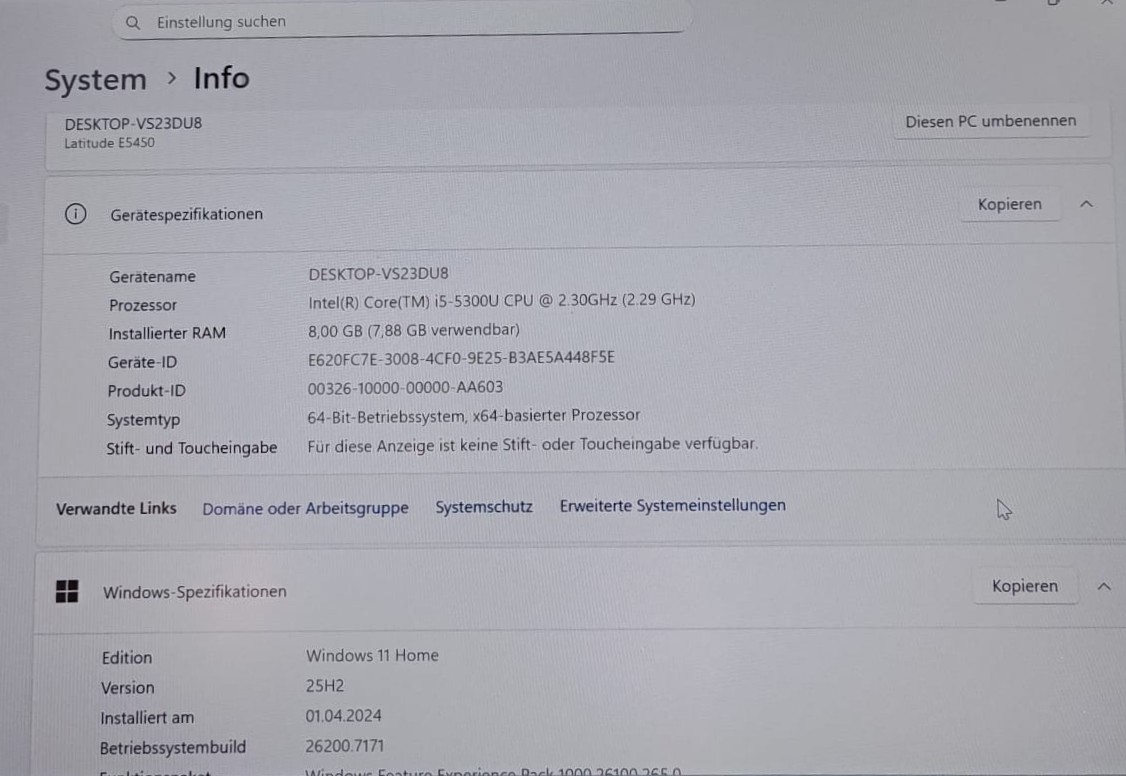Click the Windows logo icon beside Windows-Spezifikationen
The width and height of the screenshot is (1126, 776).
67,592
